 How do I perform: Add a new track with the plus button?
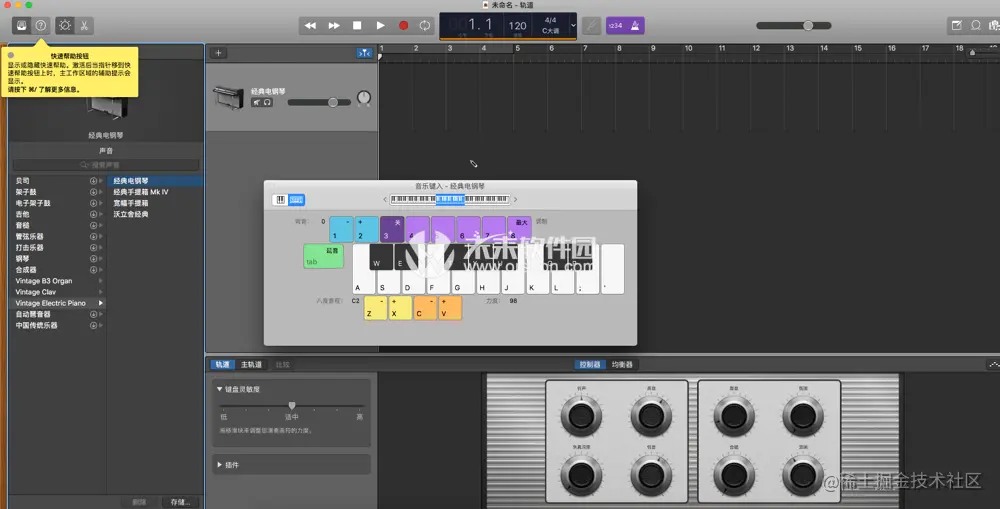(218, 53)
